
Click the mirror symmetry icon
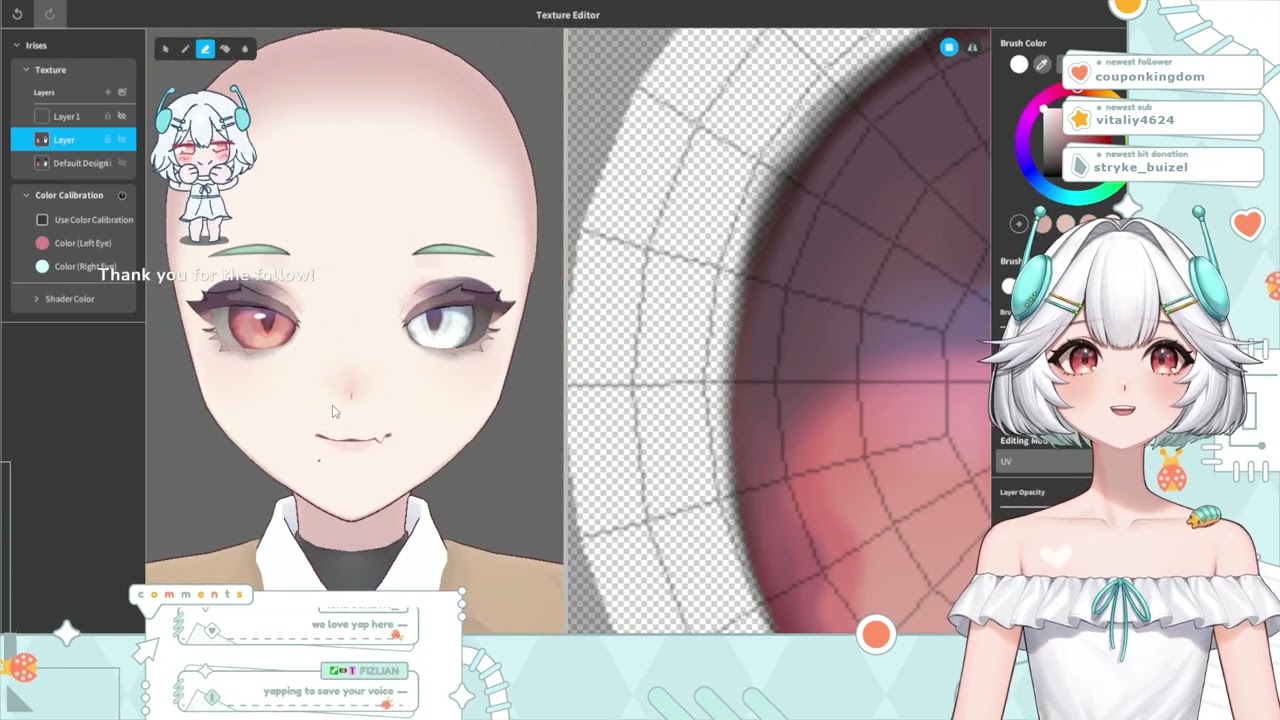[x=972, y=47]
